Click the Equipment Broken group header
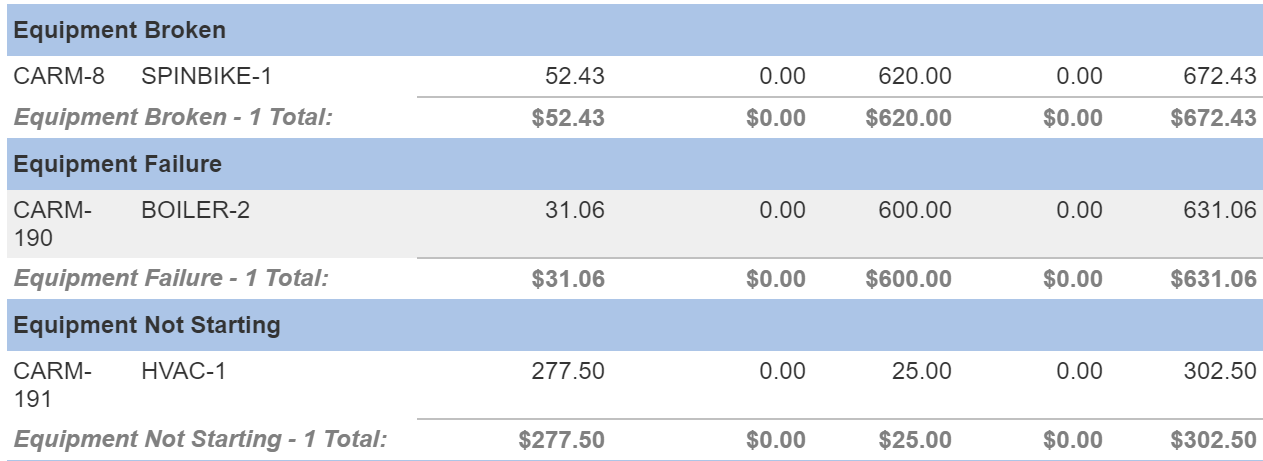This screenshot has height=461, width=1263. tap(634, 30)
